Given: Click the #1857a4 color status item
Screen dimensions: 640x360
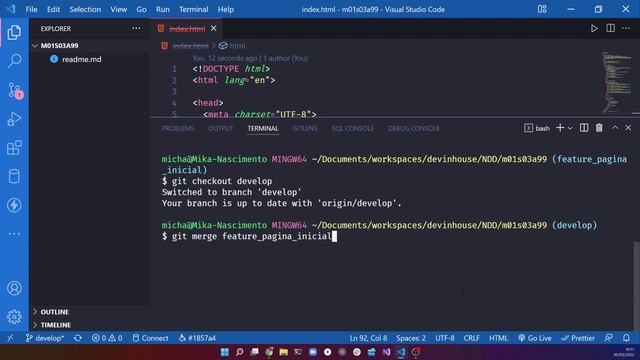Looking at the screenshot, I should tap(198, 338).
